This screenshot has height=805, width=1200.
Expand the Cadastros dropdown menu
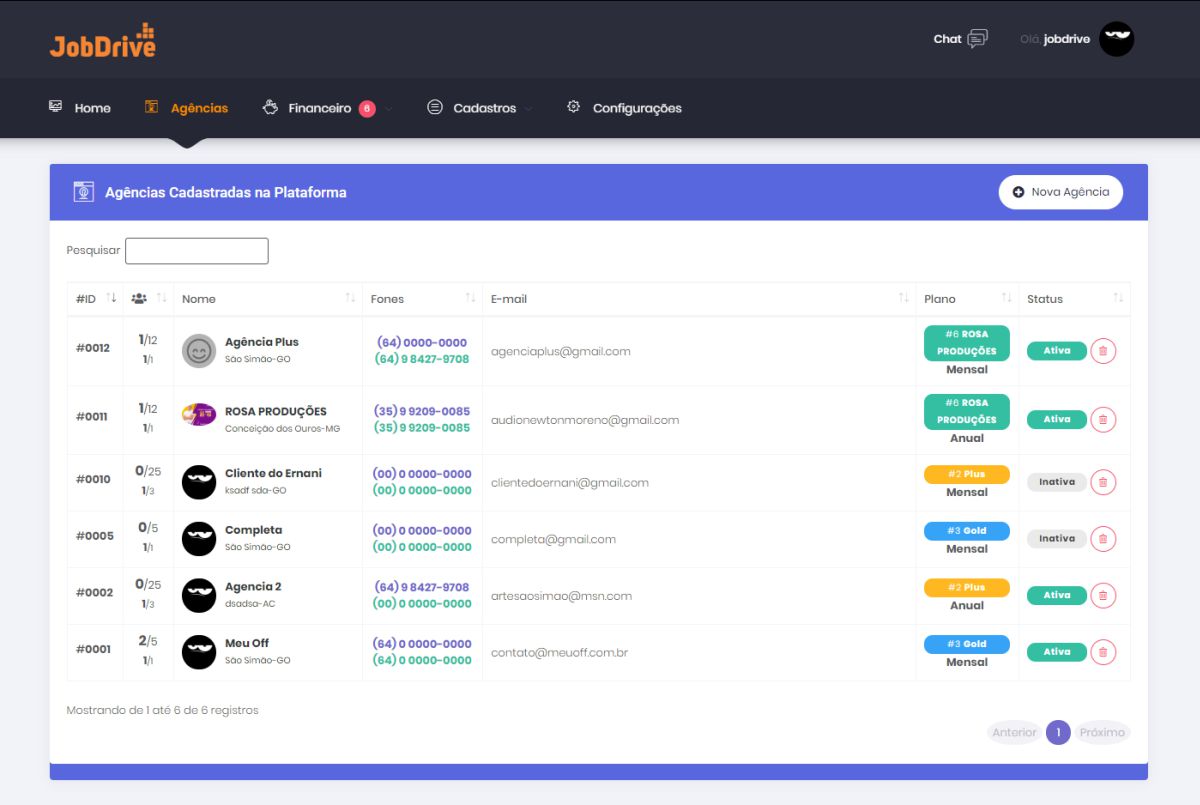(x=484, y=108)
